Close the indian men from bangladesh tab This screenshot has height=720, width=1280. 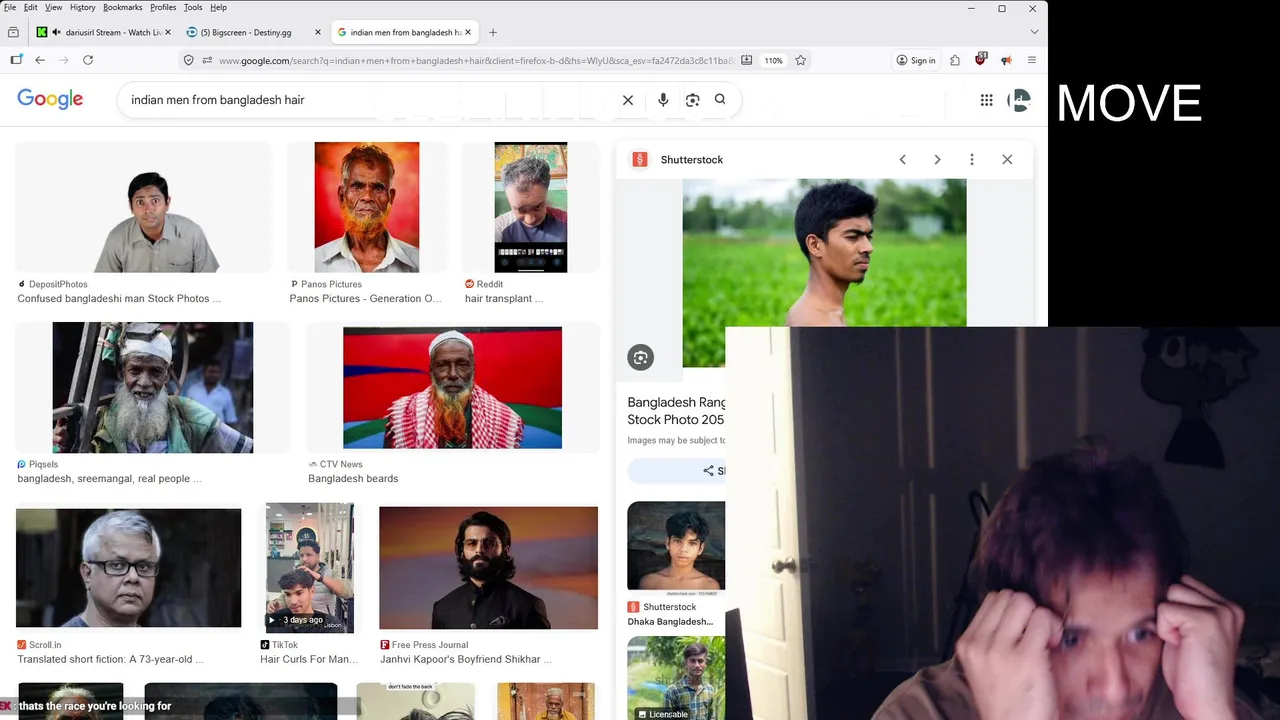(467, 32)
